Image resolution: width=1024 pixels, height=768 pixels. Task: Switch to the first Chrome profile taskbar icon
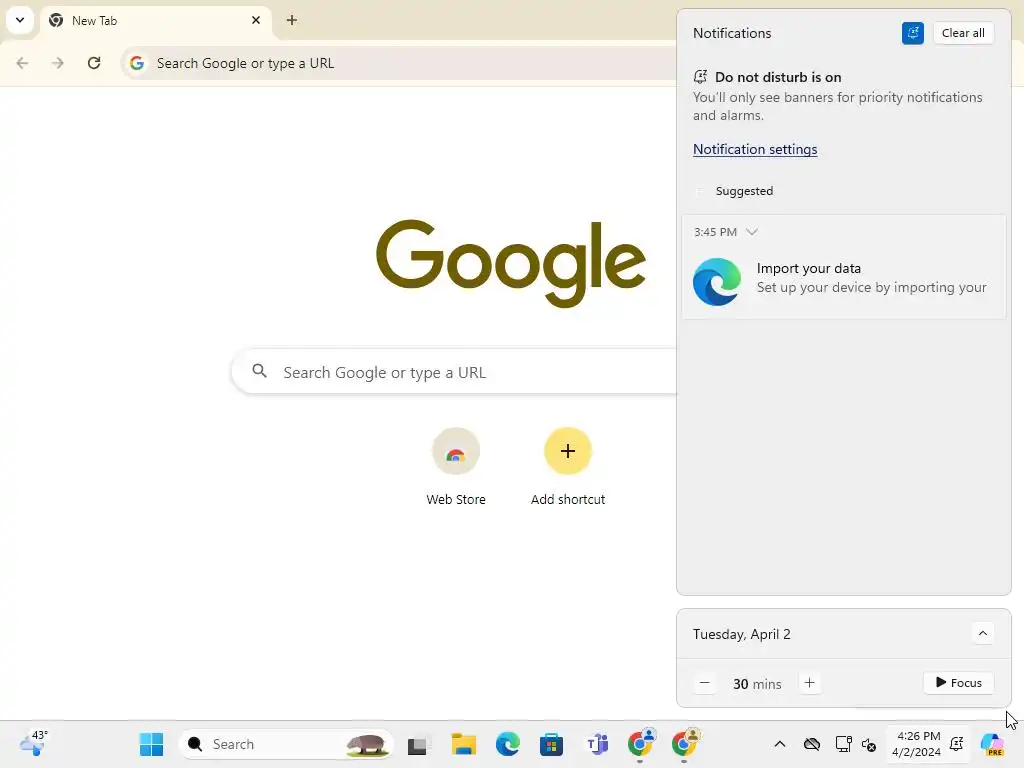point(641,743)
